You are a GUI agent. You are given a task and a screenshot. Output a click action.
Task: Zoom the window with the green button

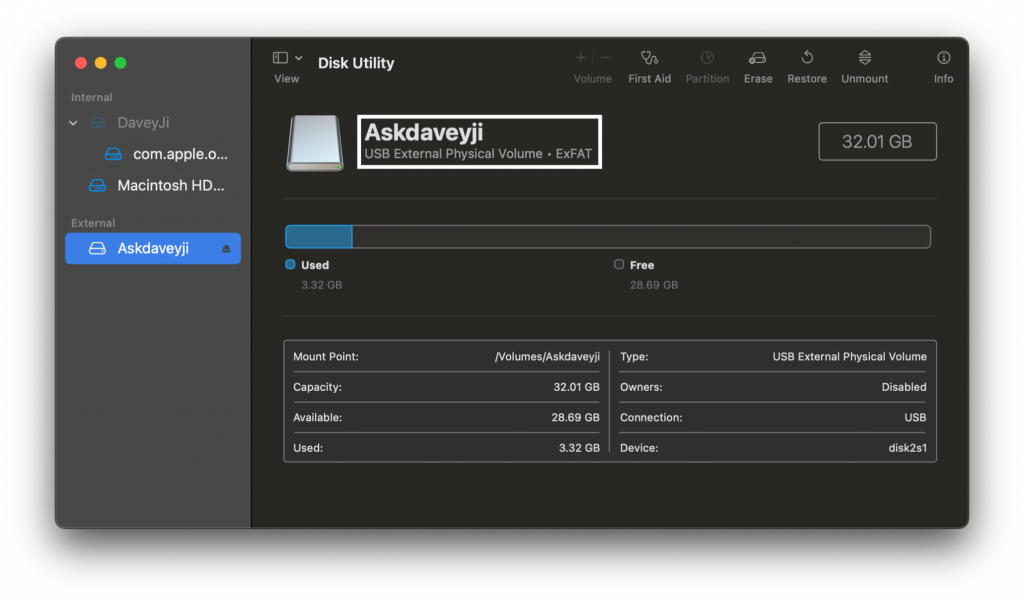[120, 63]
